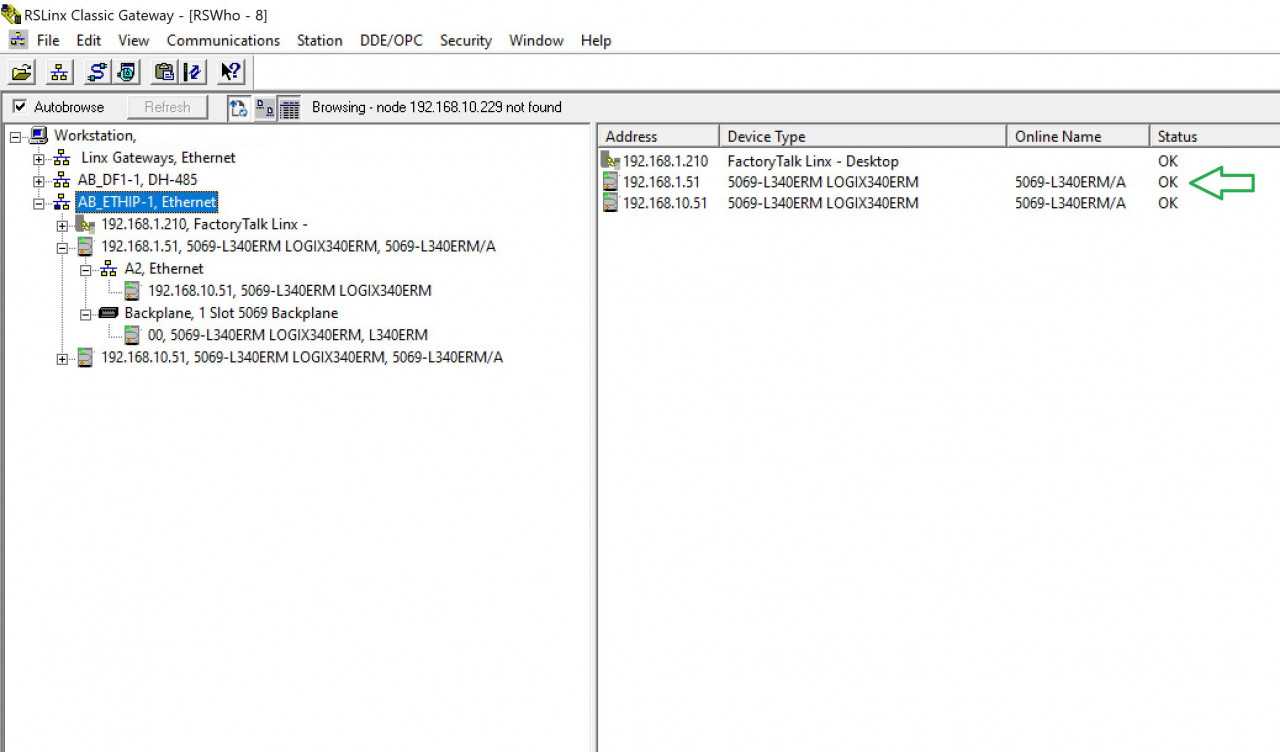Select the 192.168.10.51 label under A2, Ethernet
Viewport: 1280px width, 752px height.
pyautogui.click(x=290, y=291)
